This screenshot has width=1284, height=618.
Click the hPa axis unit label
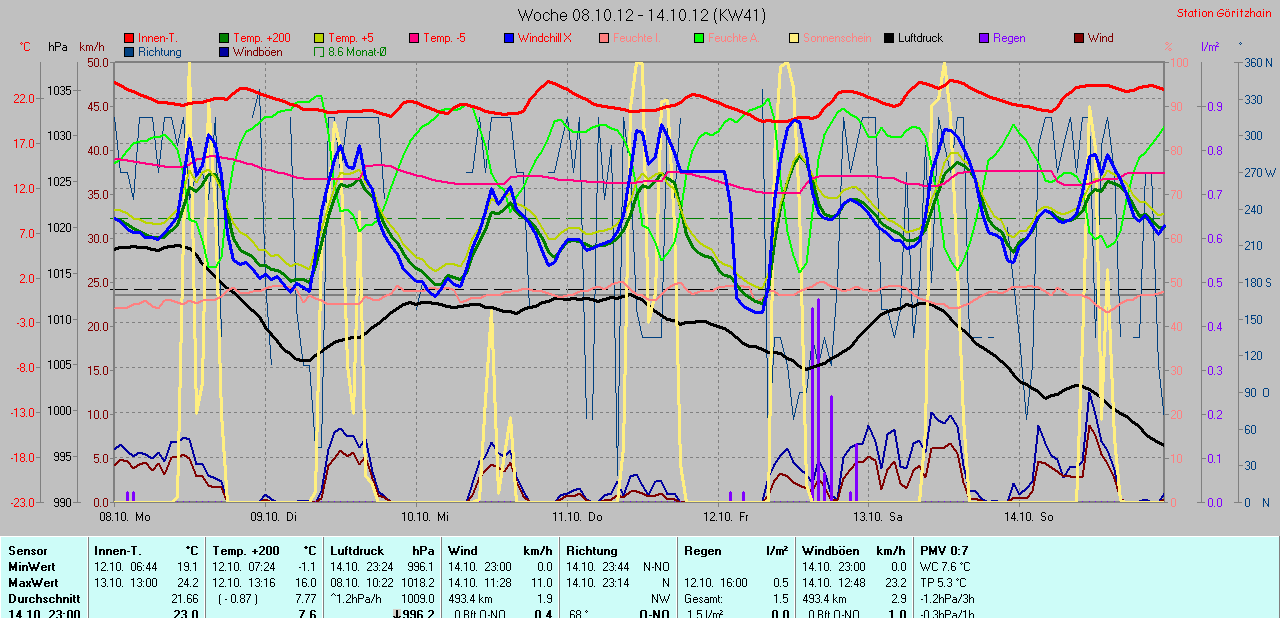57,47
